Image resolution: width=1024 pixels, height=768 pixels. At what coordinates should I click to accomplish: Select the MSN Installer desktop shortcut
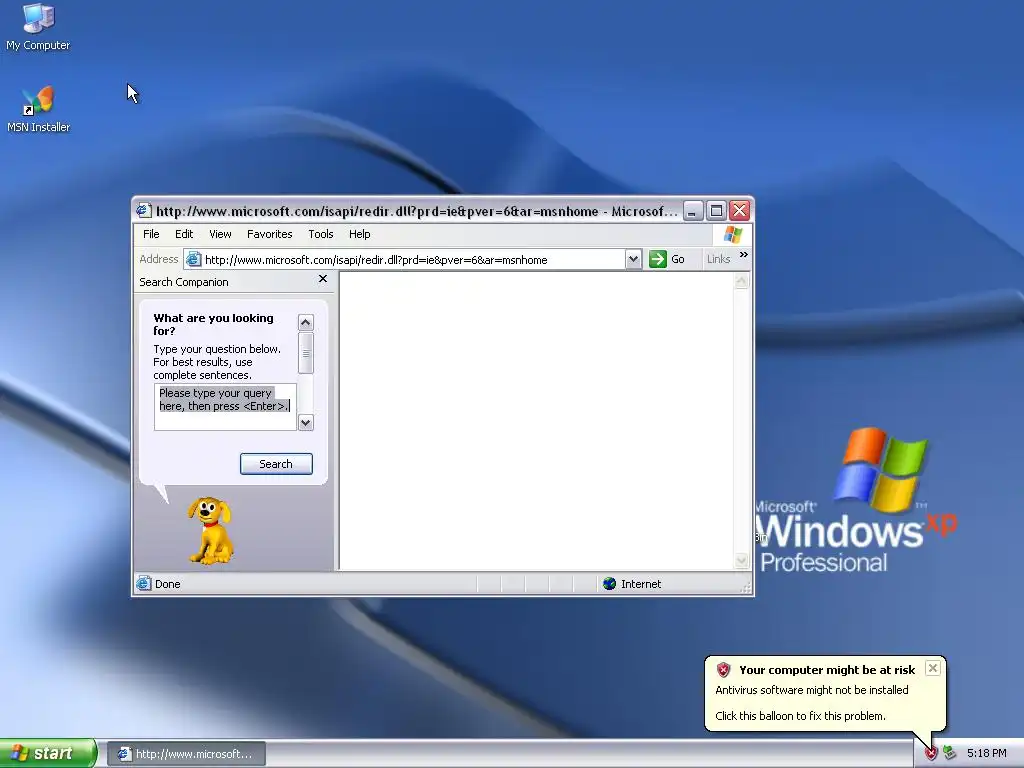(38, 109)
